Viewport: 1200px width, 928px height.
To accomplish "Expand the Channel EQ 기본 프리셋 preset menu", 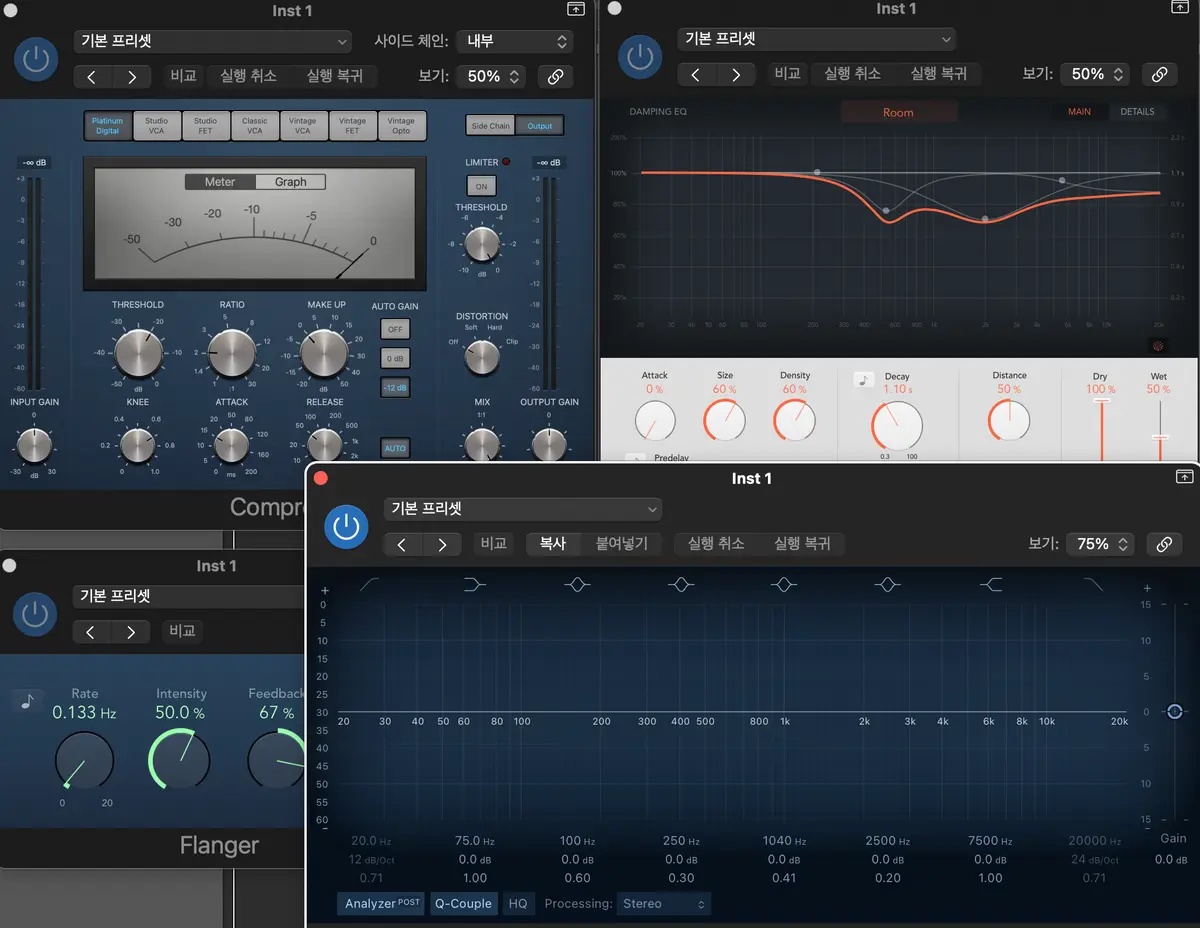I will coord(523,509).
